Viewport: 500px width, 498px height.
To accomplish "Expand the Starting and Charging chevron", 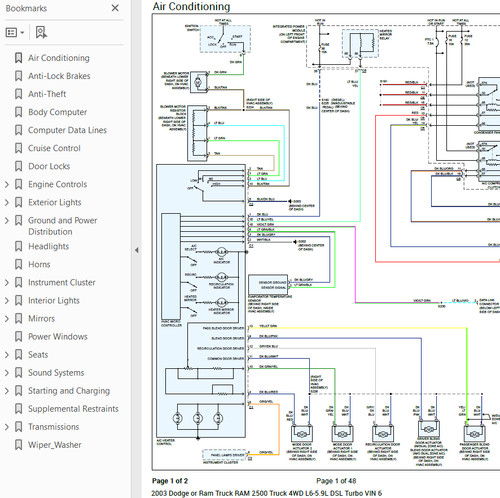I will [x=7, y=391].
